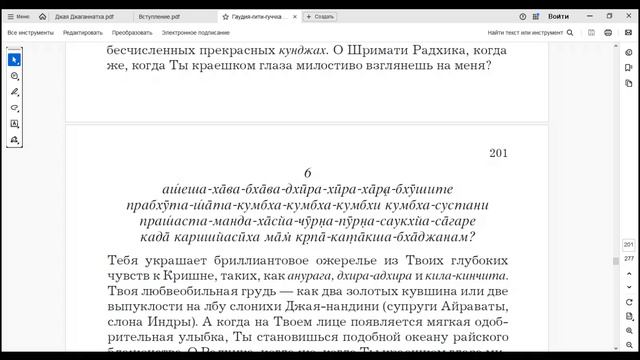Select the Гаудия-гити-гучча document tab
The width and height of the screenshot is (640, 360).
tap(260, 17)
